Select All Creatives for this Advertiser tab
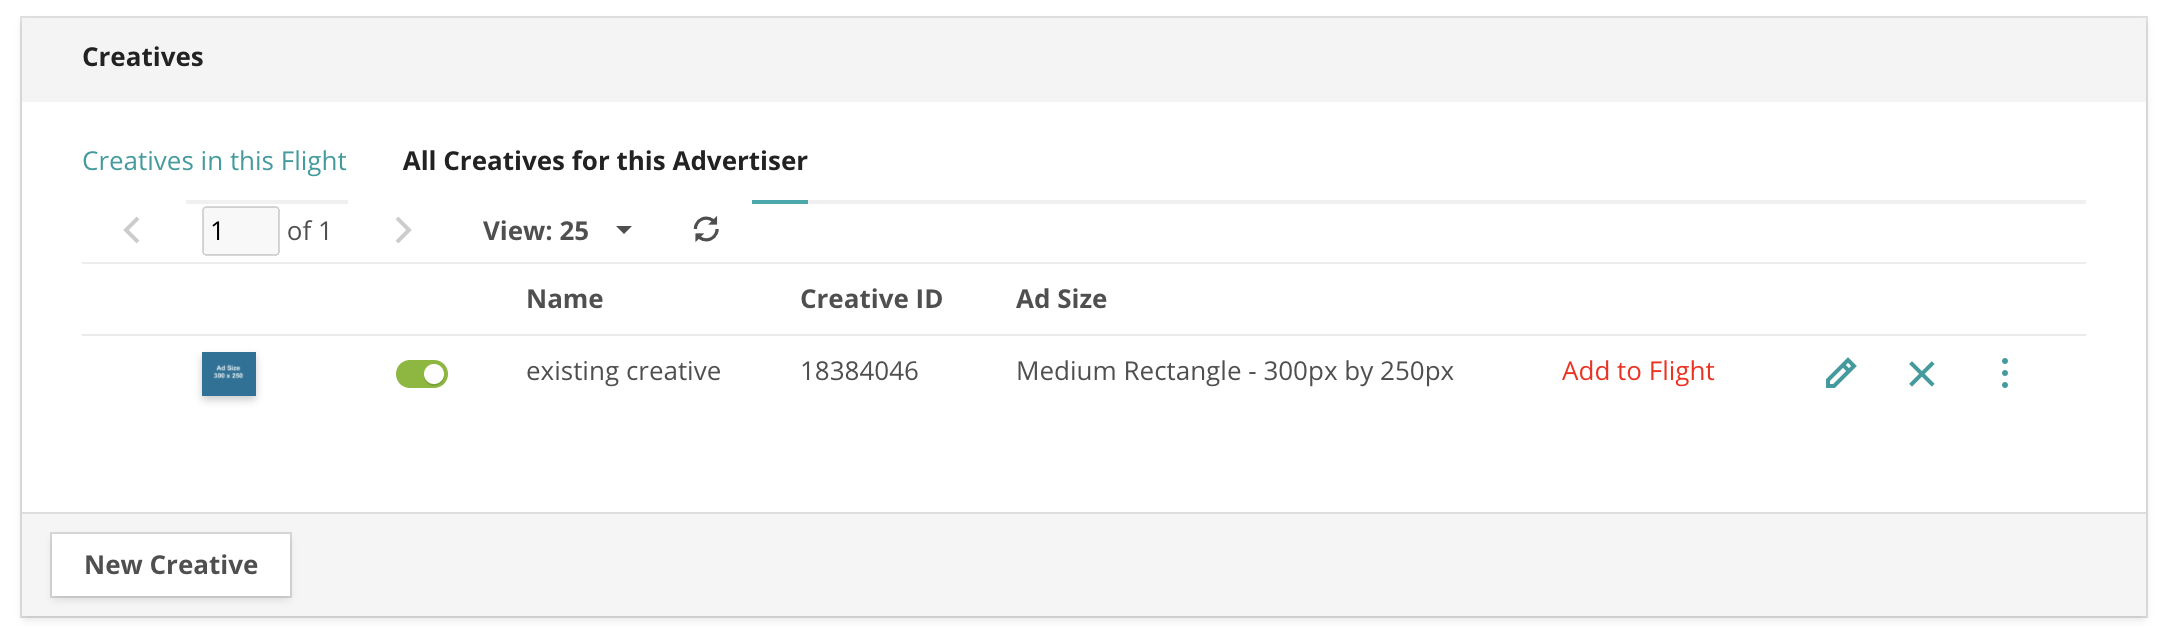Screen dimensions: 2164x640 pos(605,161)
